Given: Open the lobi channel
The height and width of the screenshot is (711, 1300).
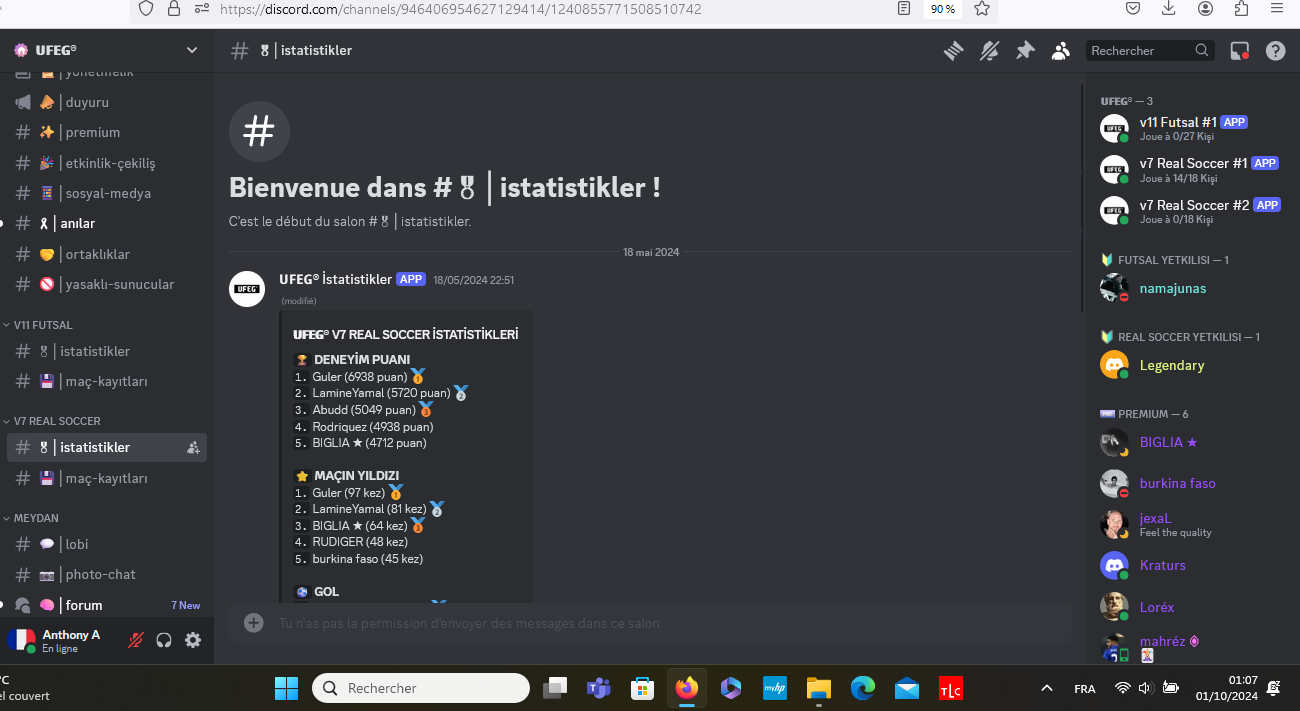Looking at the screenshot, I should [x=107, y=544].
